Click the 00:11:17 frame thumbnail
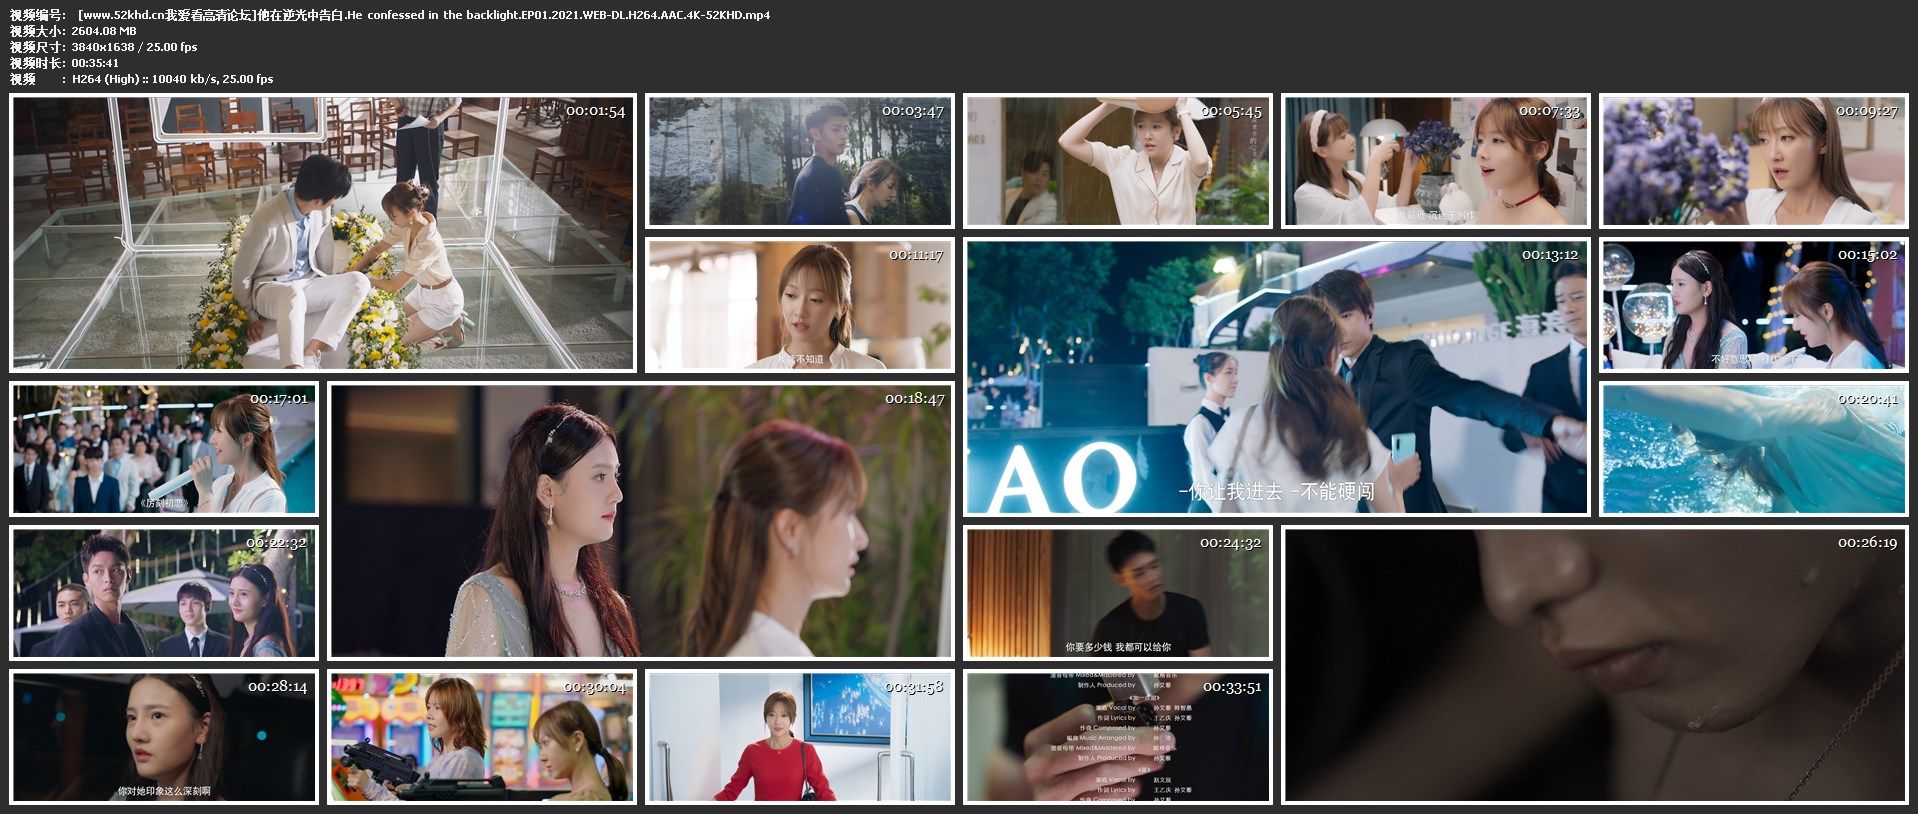Viewport: 1918px width, 814px height. click(799, 305)
